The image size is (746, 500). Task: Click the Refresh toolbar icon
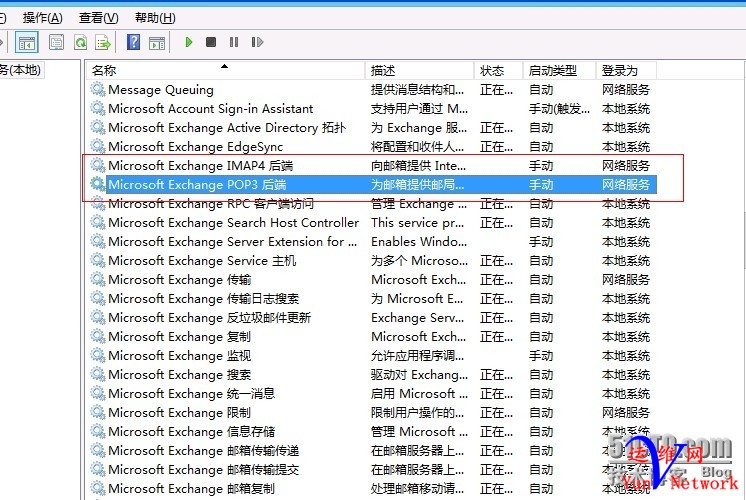tap(80, 42)
